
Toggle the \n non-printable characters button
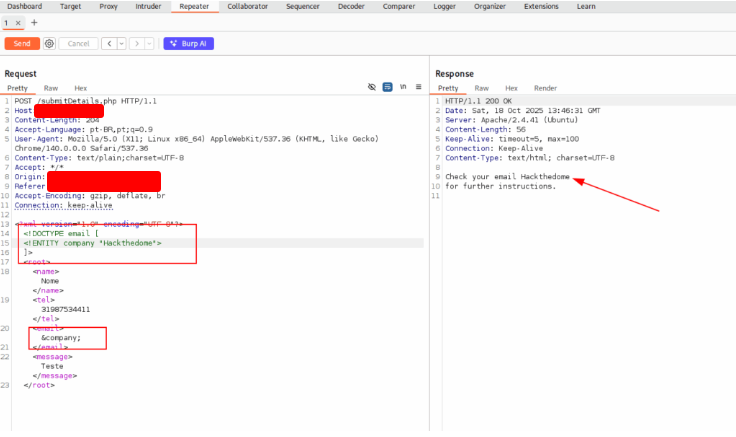403,88
